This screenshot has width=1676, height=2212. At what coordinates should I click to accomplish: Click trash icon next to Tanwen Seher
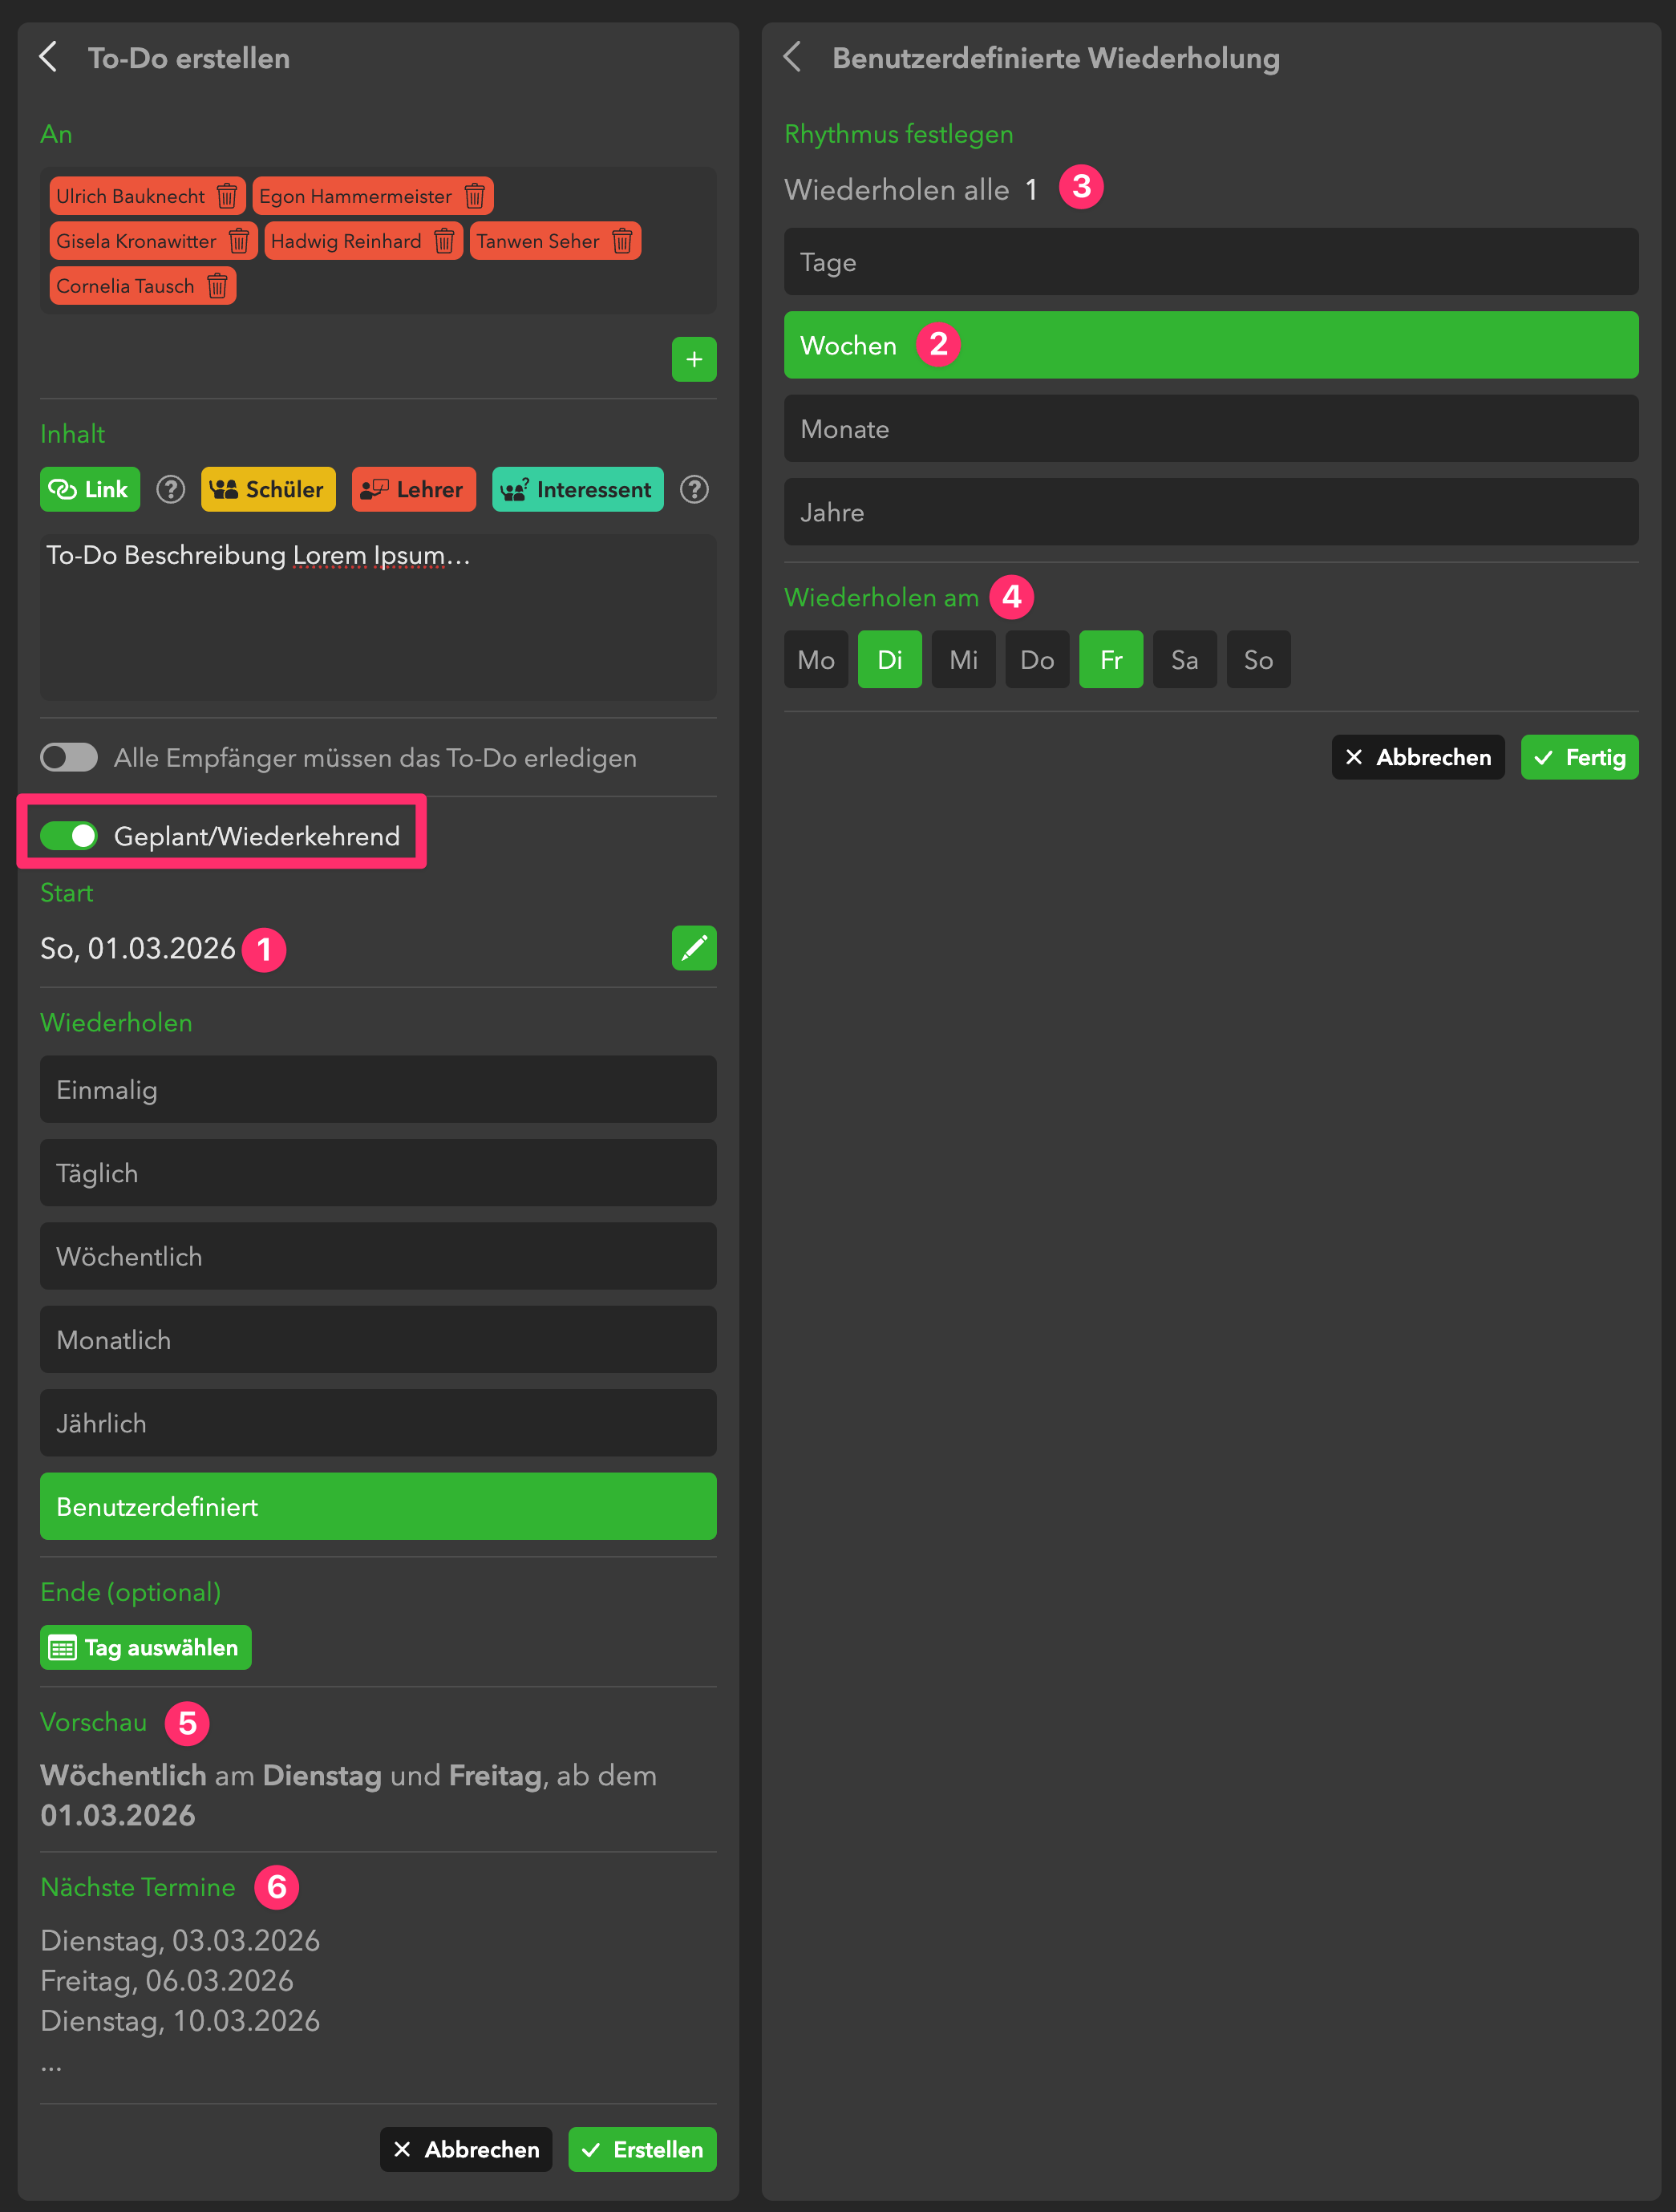(x=622, y=241)
